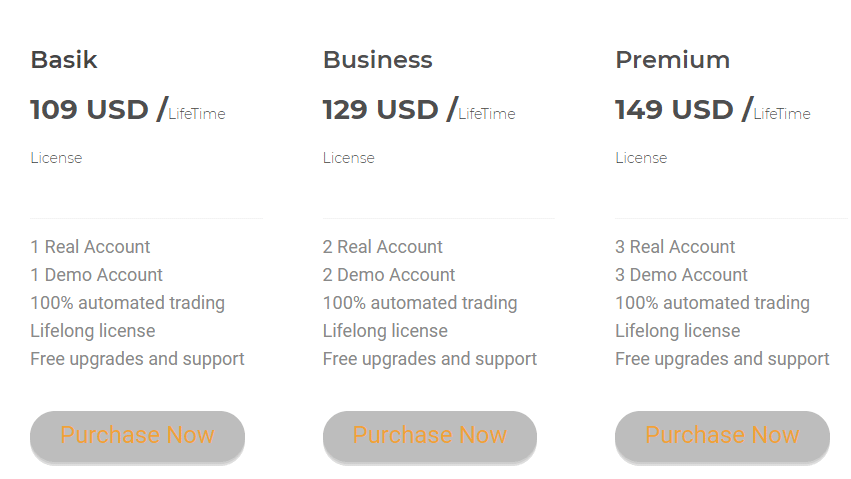Click the "3 Real Account" feature
The height and width of the screenshot is (479, 851).
click(x=675, y=247)
